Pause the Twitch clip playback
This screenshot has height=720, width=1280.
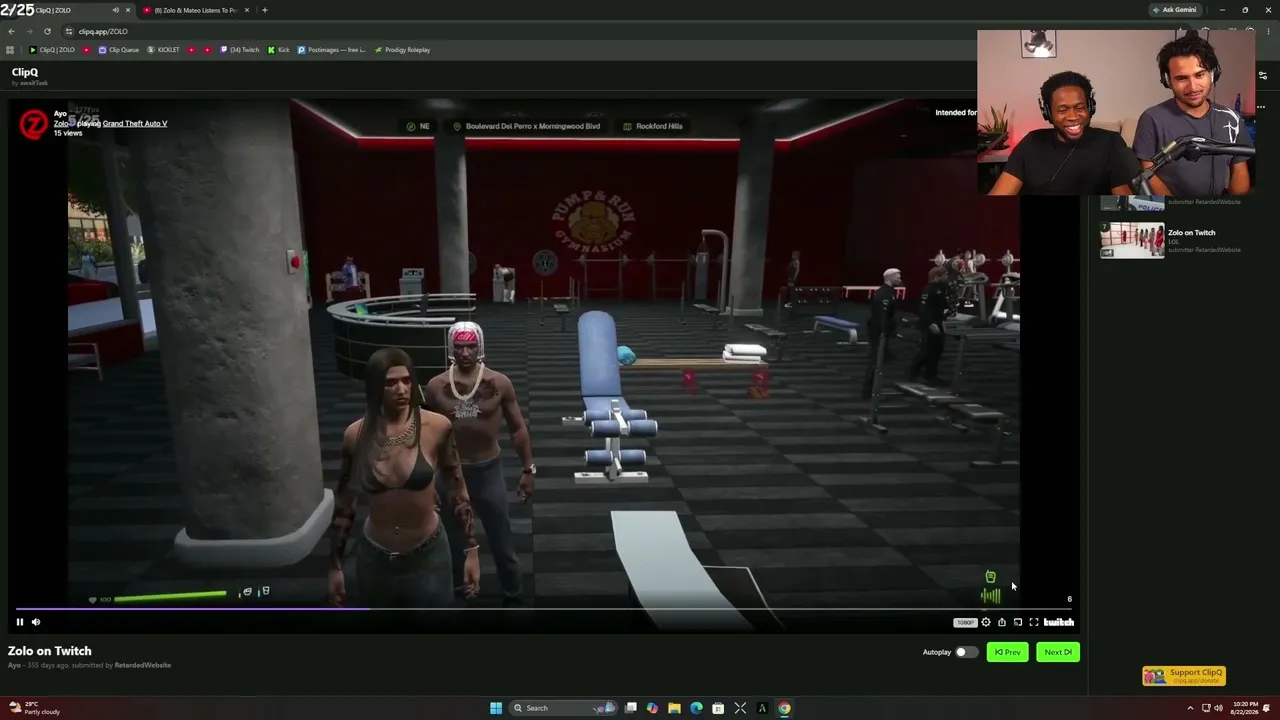[19, 622]
